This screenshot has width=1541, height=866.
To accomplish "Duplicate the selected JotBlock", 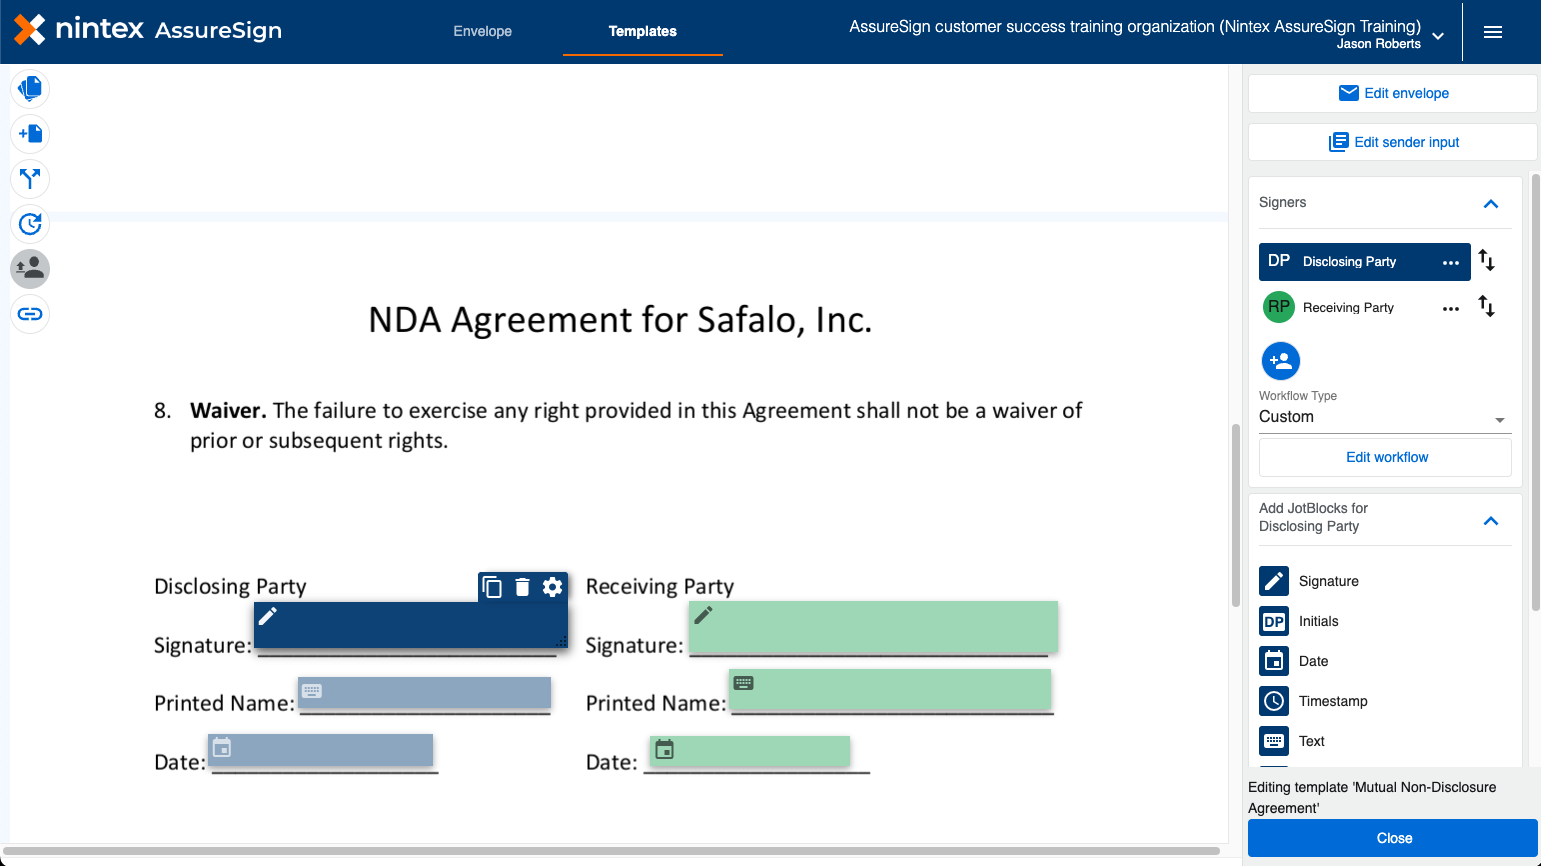I will coord(492,587).
